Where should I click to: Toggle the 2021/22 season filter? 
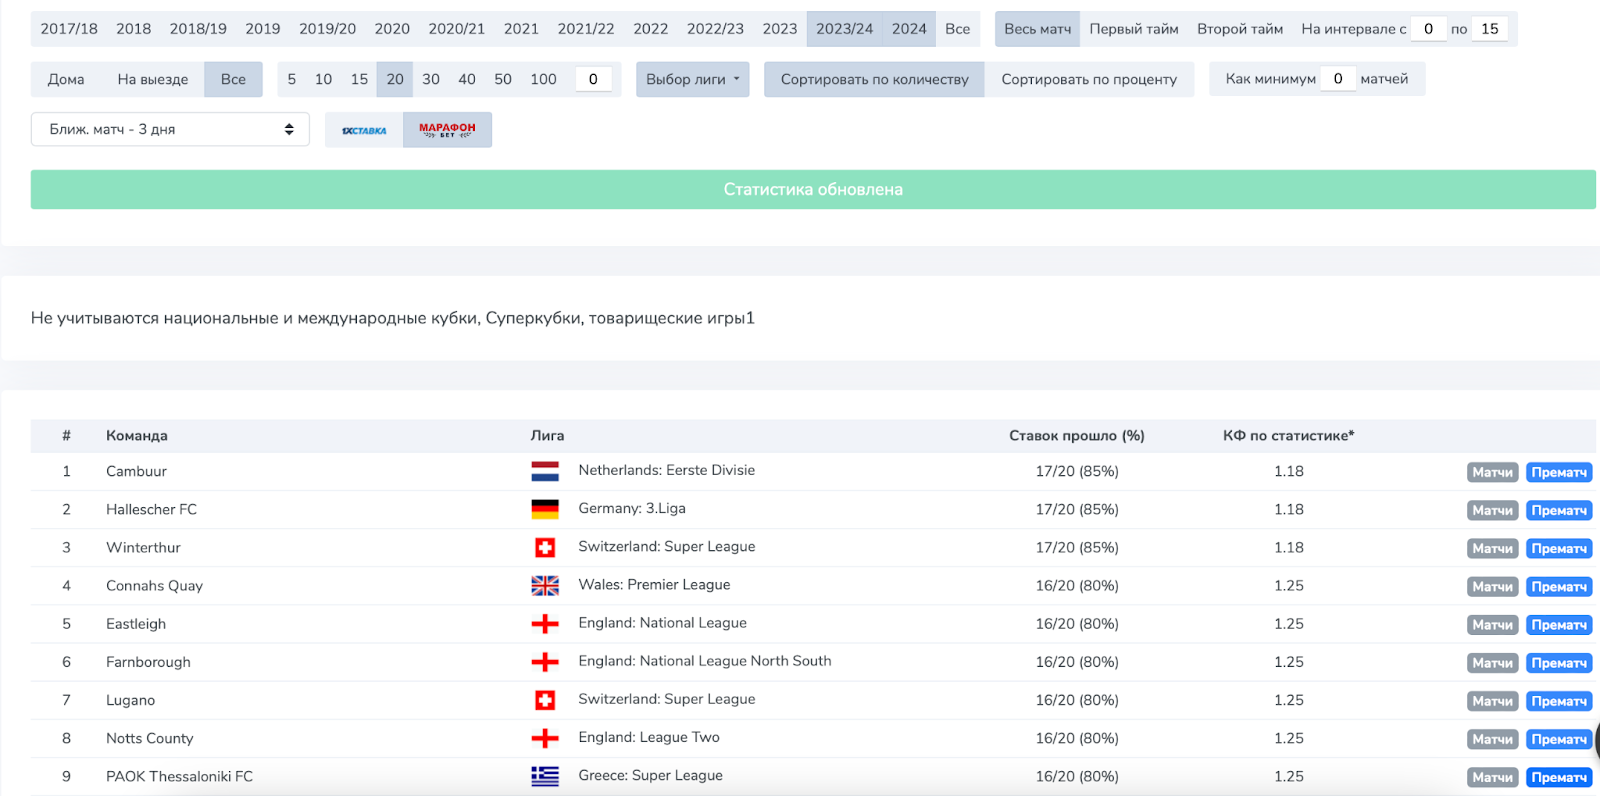586,29
